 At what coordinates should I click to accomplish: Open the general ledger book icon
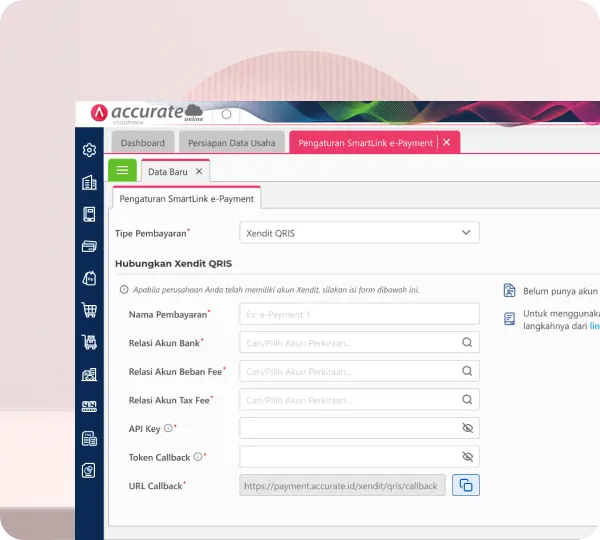89,214
